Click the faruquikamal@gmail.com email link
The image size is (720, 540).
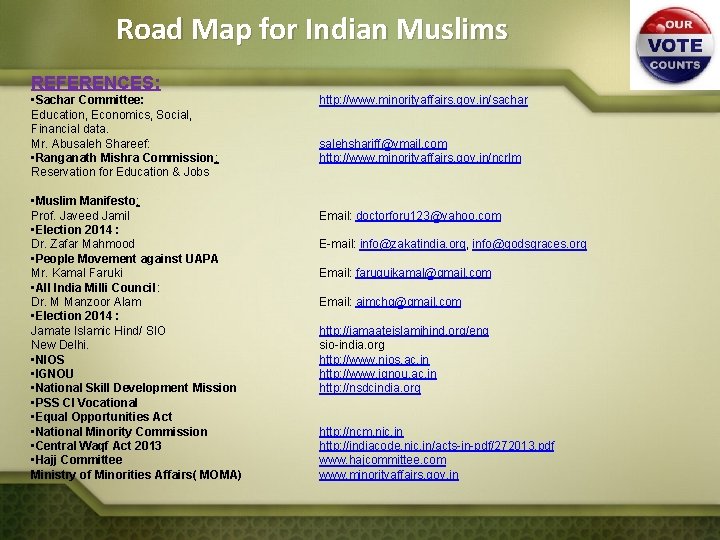pyautogui.click(x=423, y=273)
